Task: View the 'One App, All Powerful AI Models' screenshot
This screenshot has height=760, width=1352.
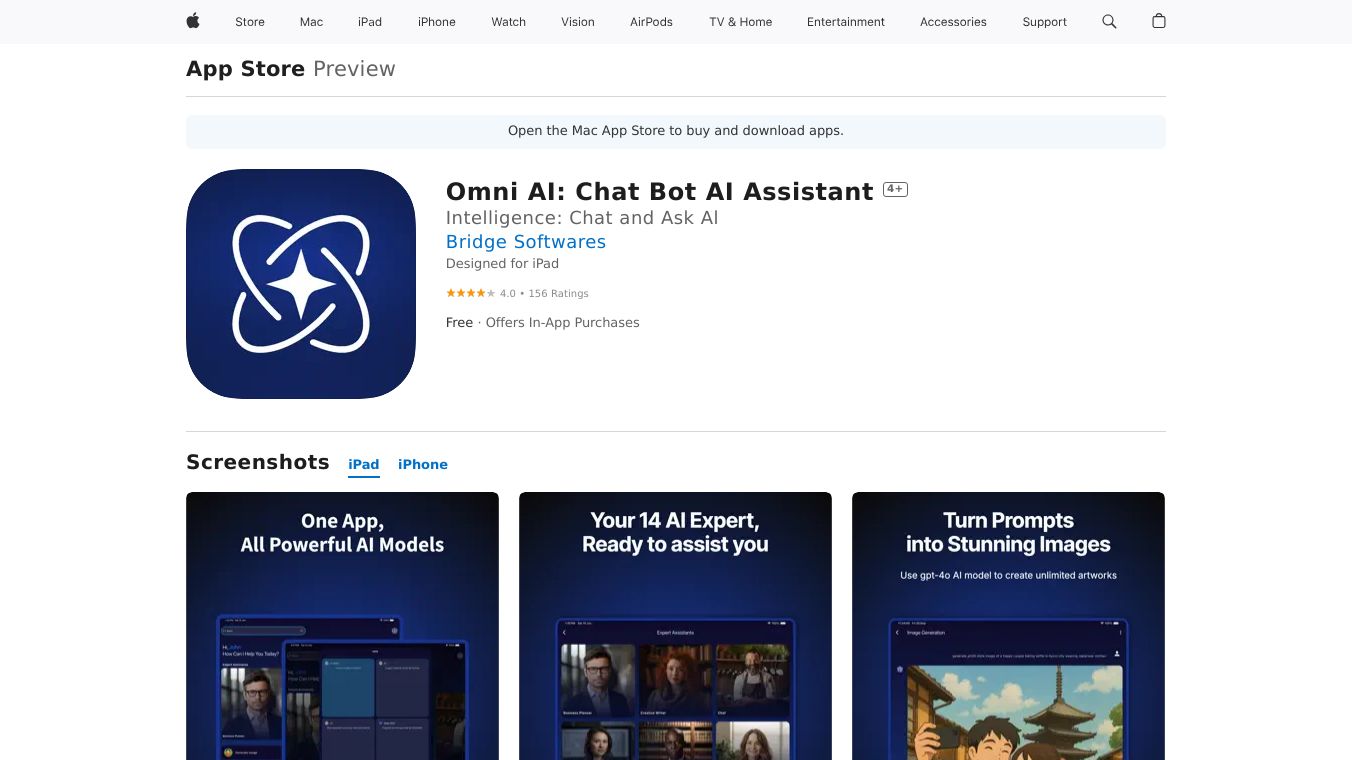Action: 342,626
